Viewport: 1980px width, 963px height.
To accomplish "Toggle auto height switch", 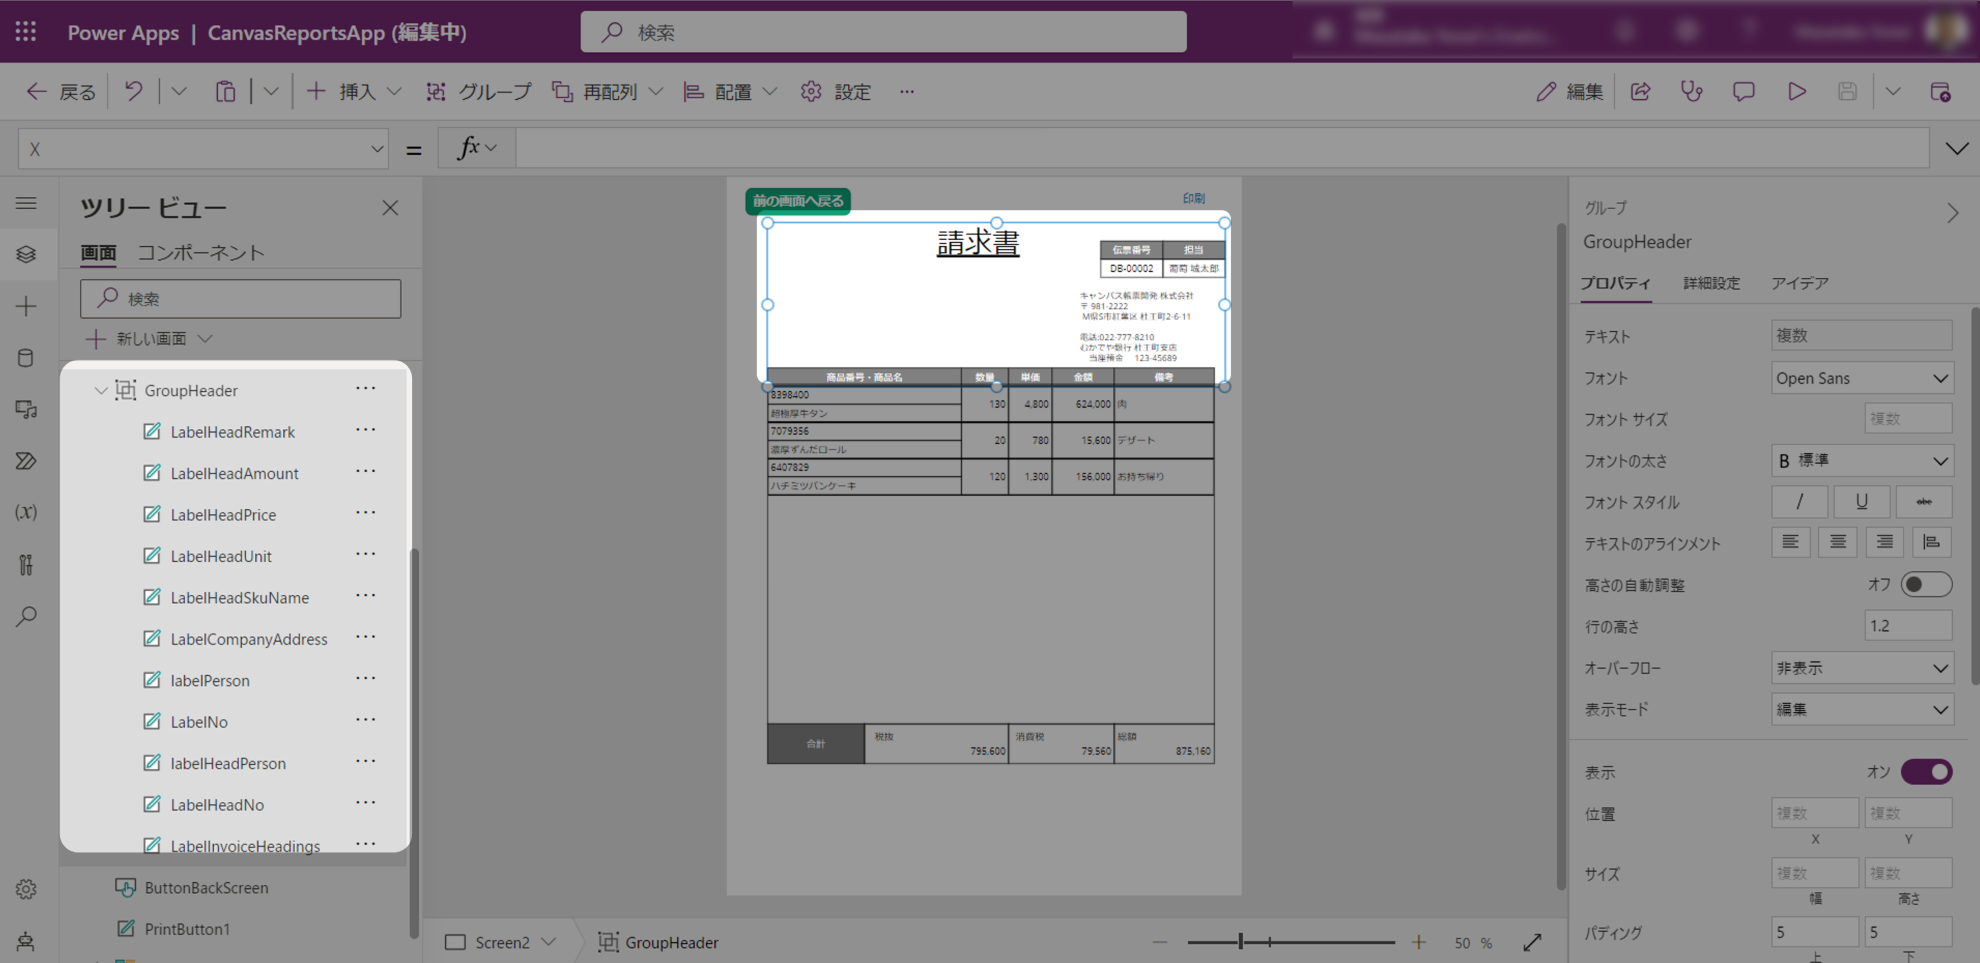I will point(1926,585).
